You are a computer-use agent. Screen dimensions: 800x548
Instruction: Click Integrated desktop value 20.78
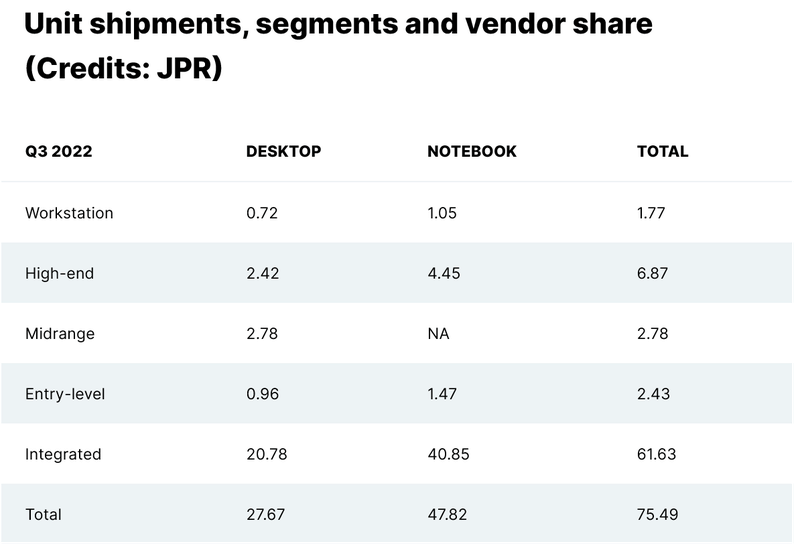click(x=266, y=454)
